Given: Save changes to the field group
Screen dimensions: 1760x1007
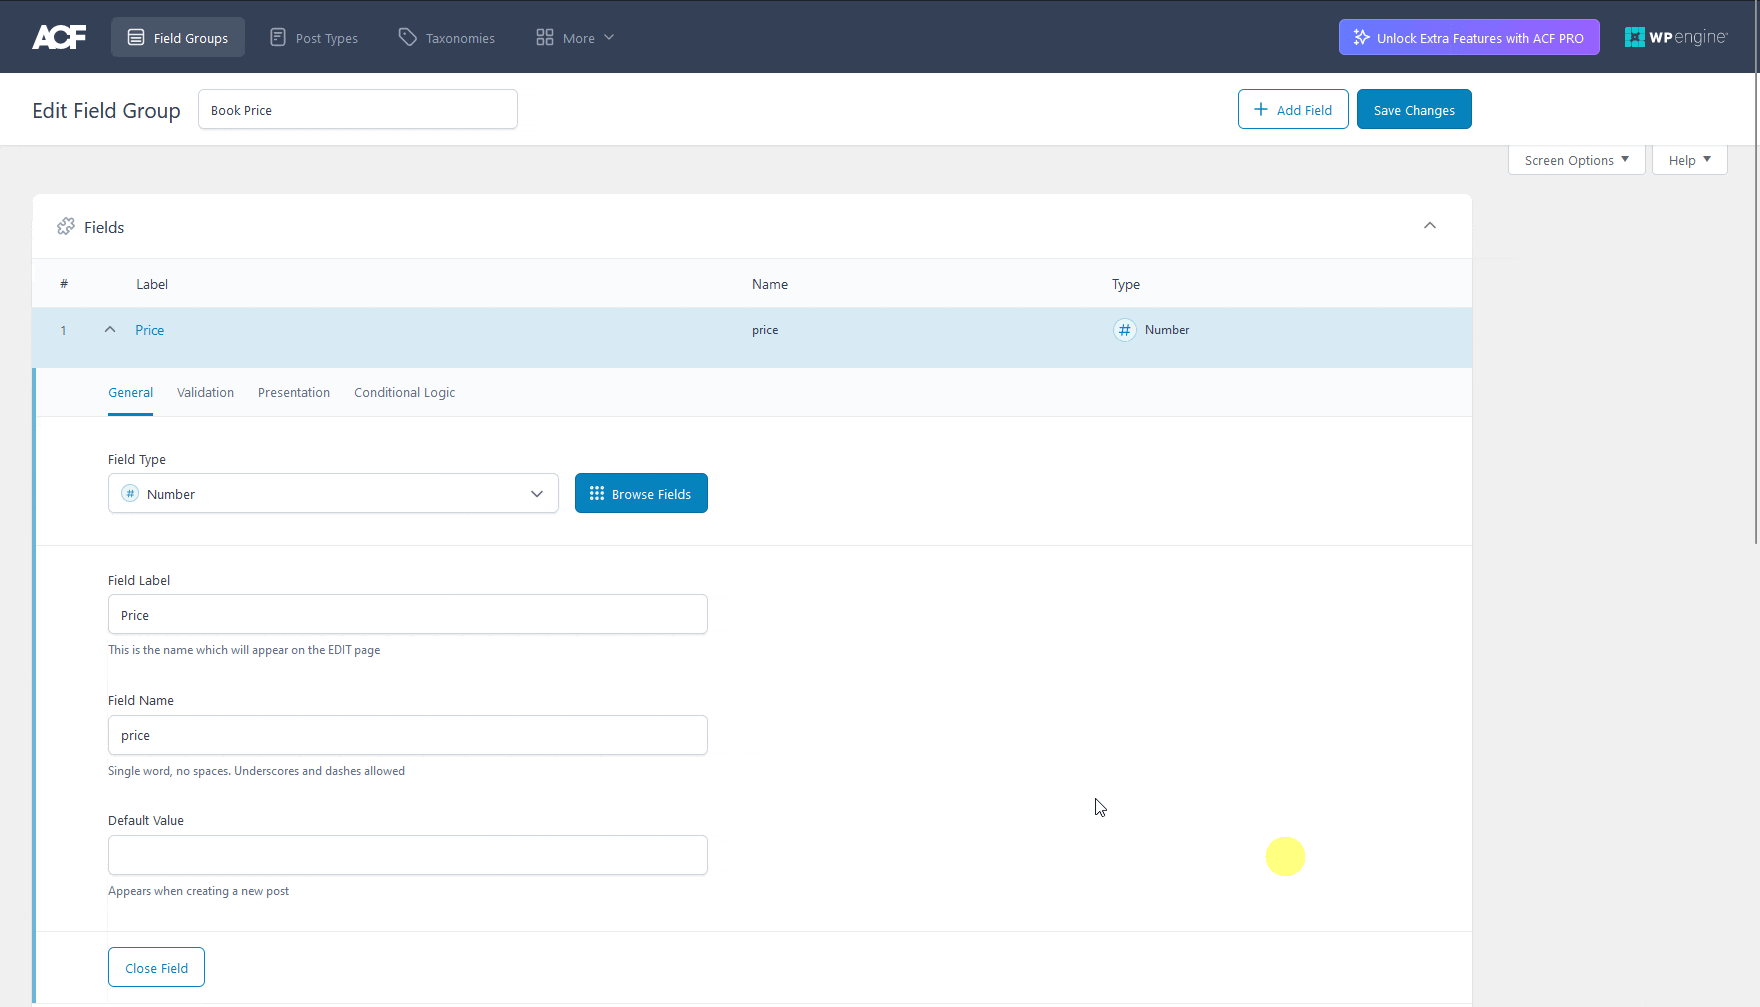Looking at the screenshot, I should tap(1413, 109).
